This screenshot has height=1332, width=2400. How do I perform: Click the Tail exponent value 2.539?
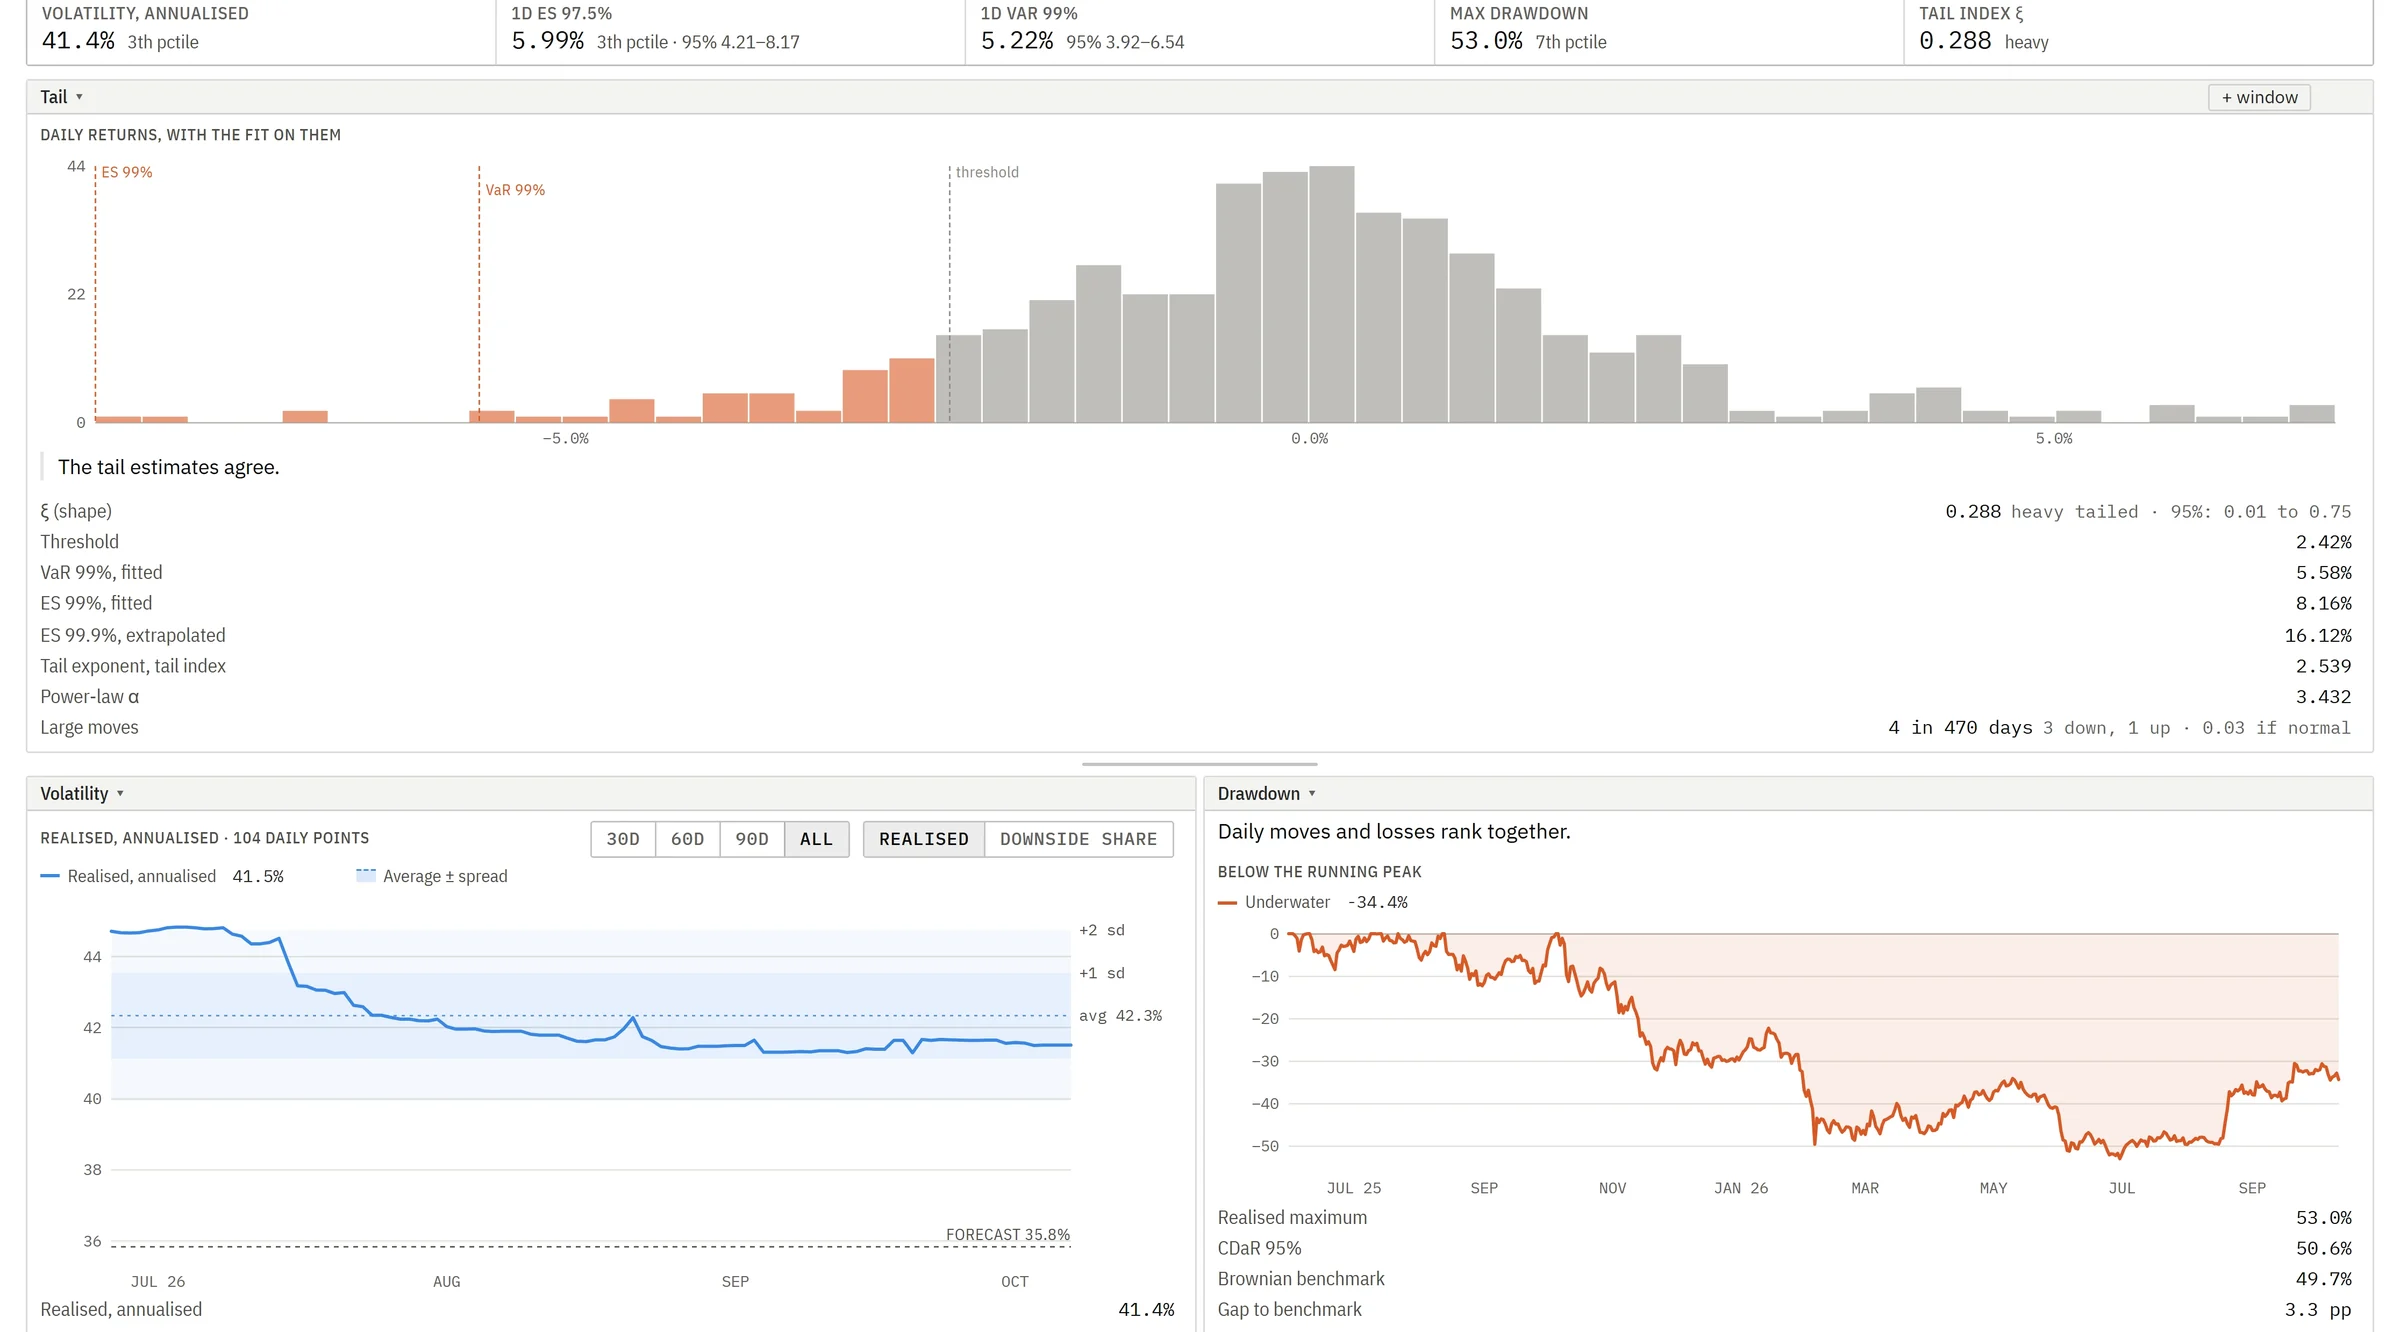coord(2323,667)
